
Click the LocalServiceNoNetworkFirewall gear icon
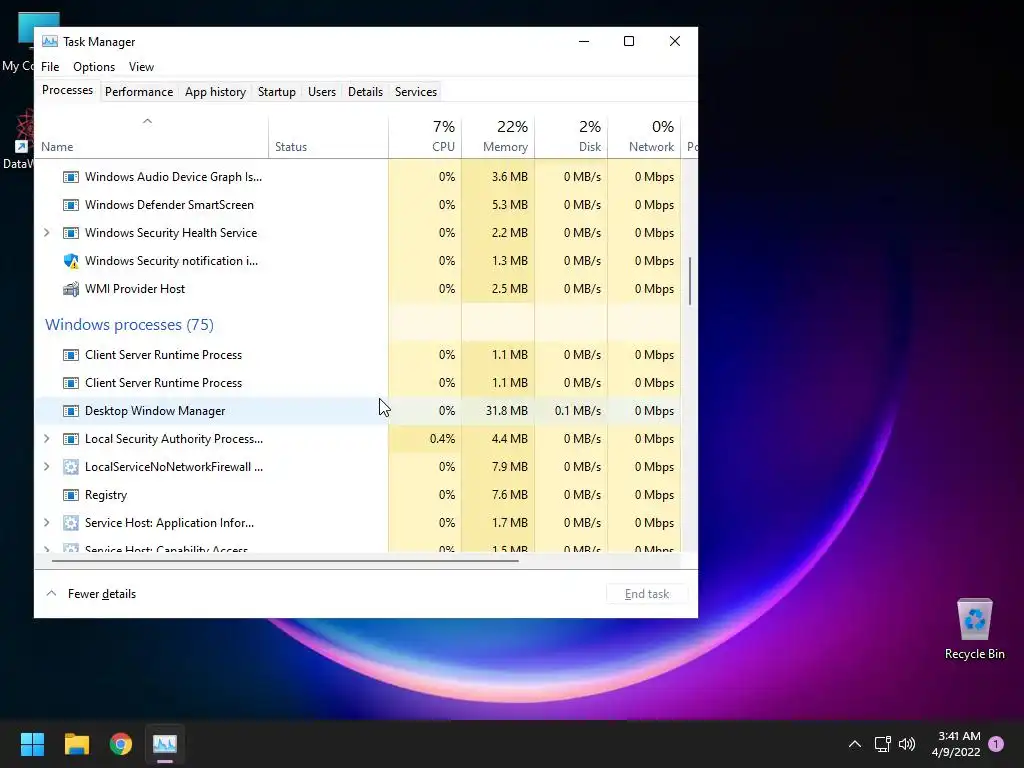71,467
